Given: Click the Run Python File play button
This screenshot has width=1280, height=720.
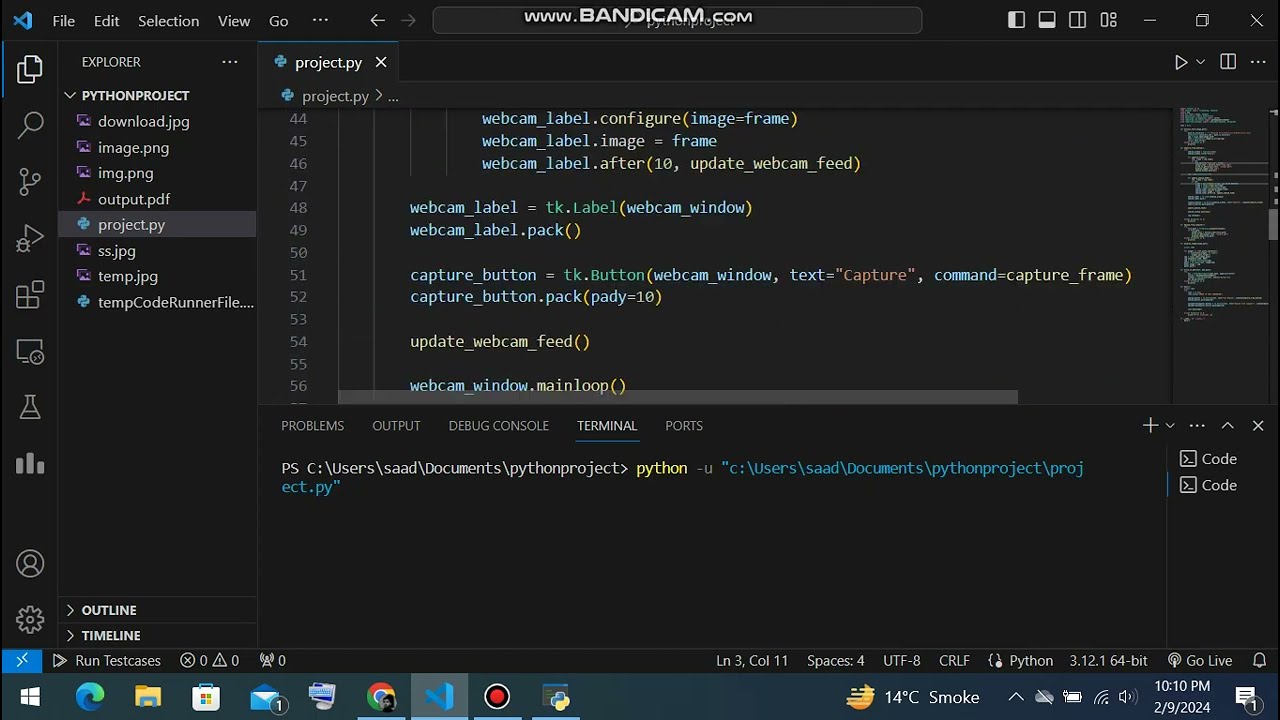Looking at the screenshot, I should click(x=1180, y=62).
